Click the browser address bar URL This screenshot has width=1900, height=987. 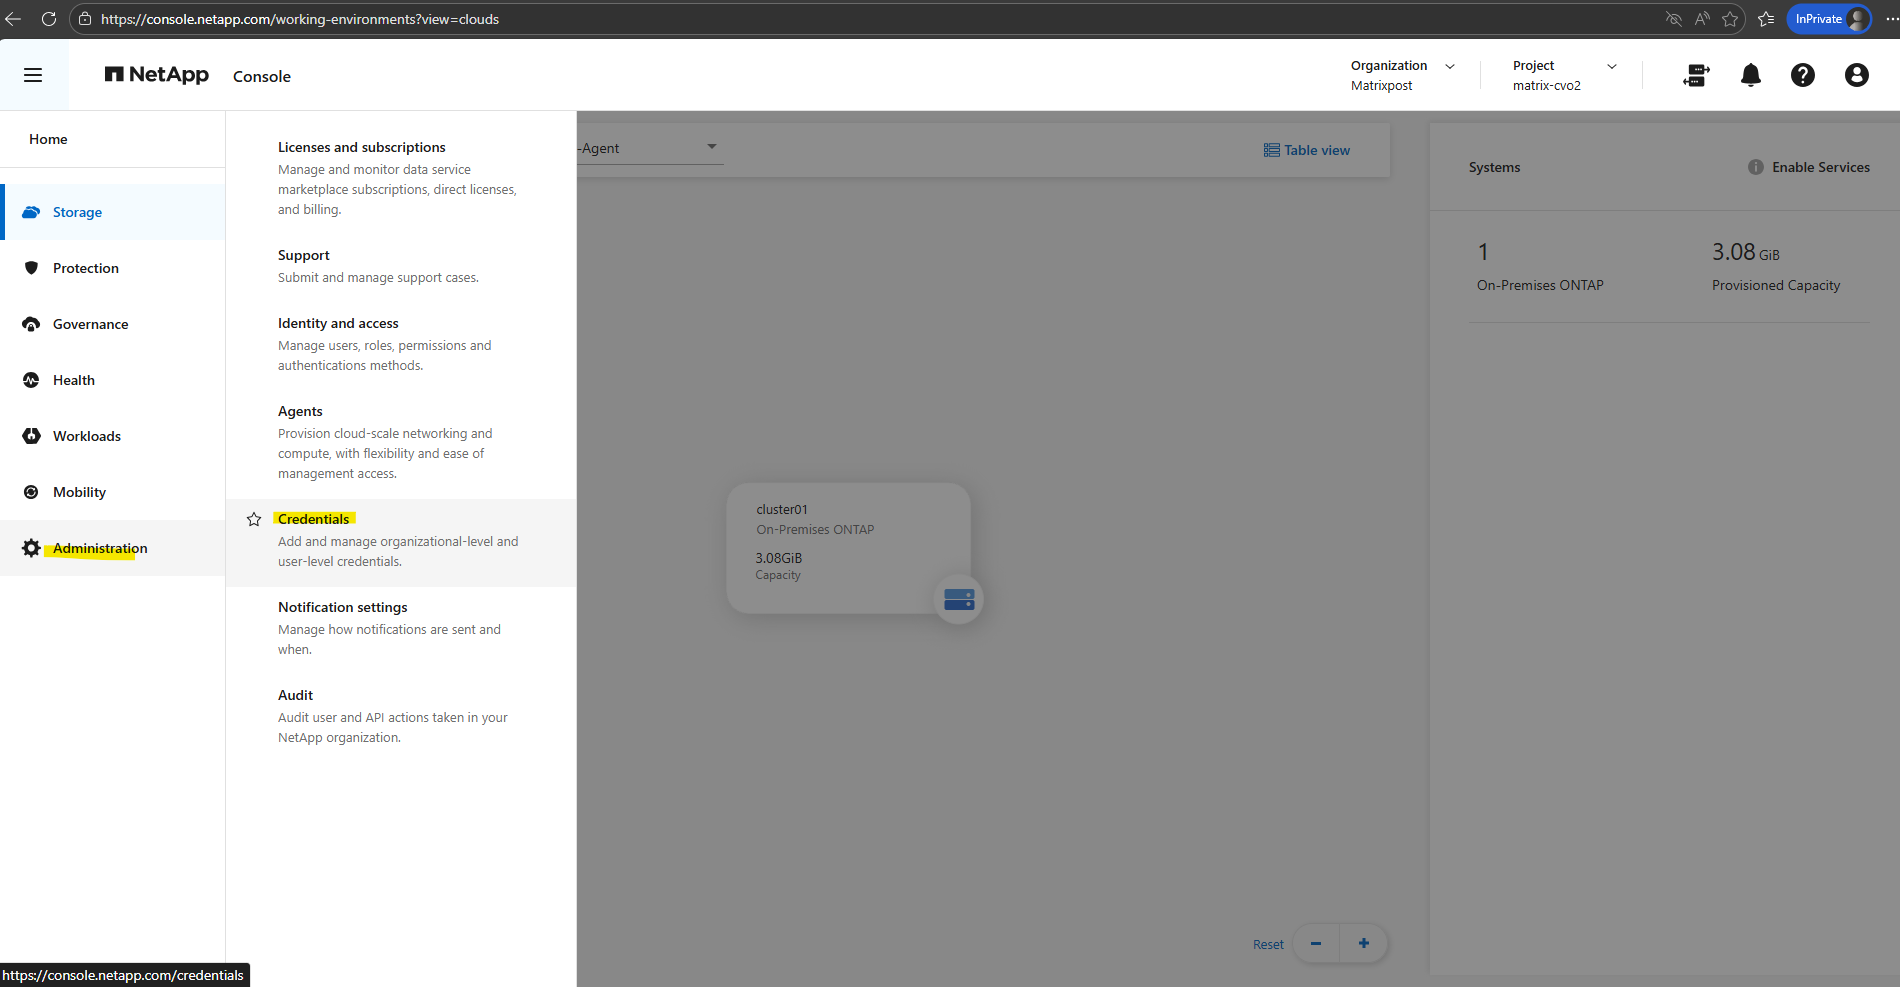pos(300,19)
